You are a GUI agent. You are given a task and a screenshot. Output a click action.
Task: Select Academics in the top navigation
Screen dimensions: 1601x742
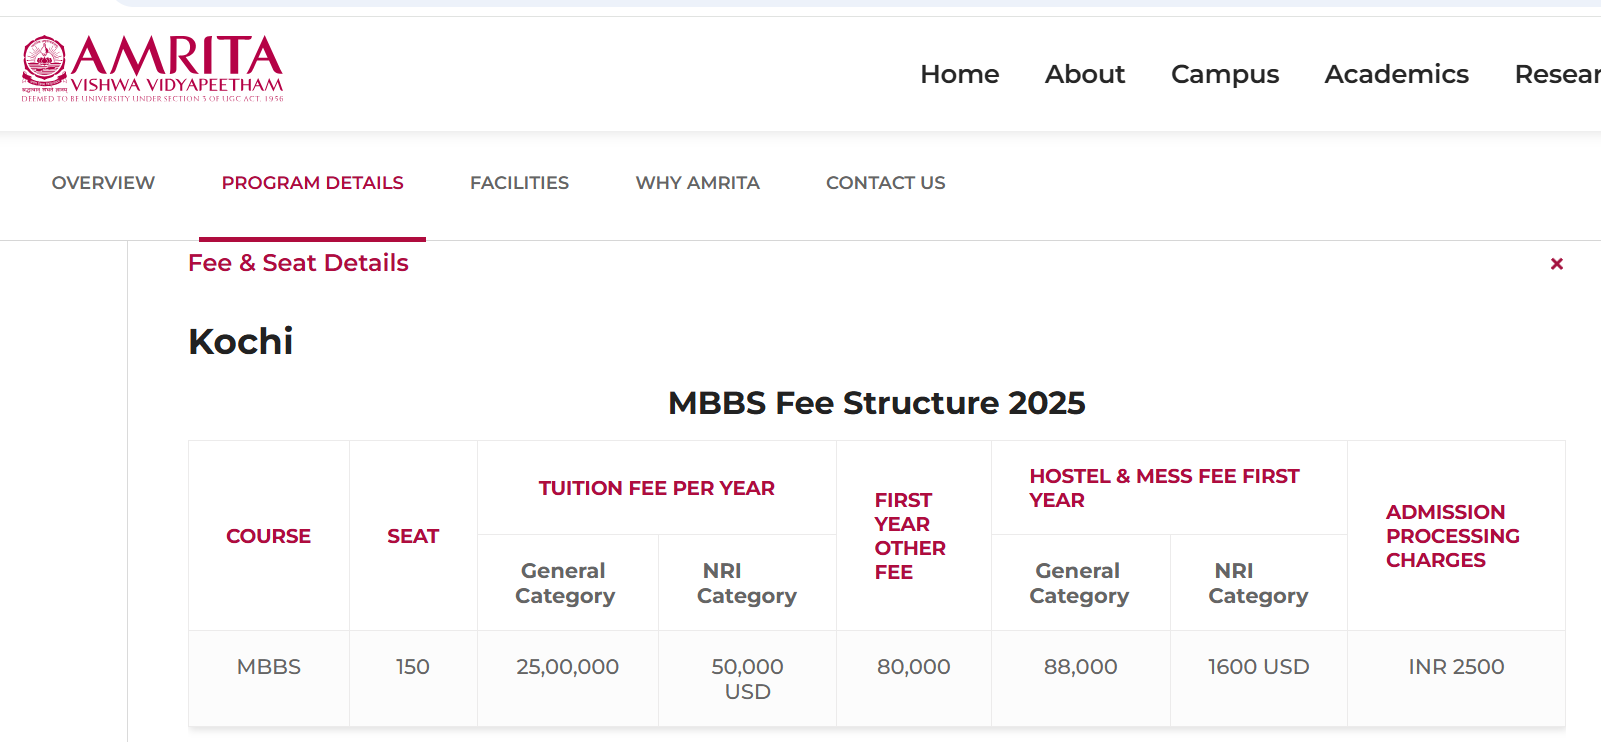click(1396, 74)
